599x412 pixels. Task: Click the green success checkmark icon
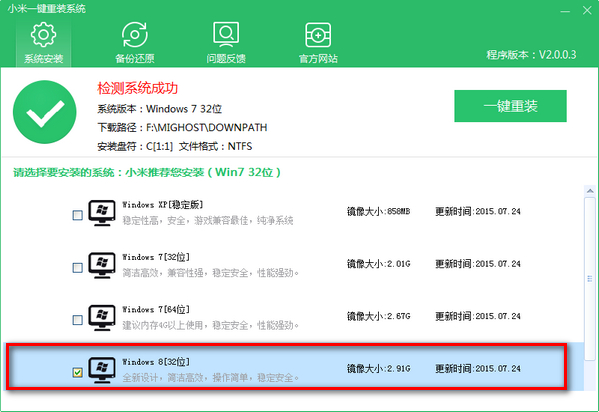(x=45, y=112)
